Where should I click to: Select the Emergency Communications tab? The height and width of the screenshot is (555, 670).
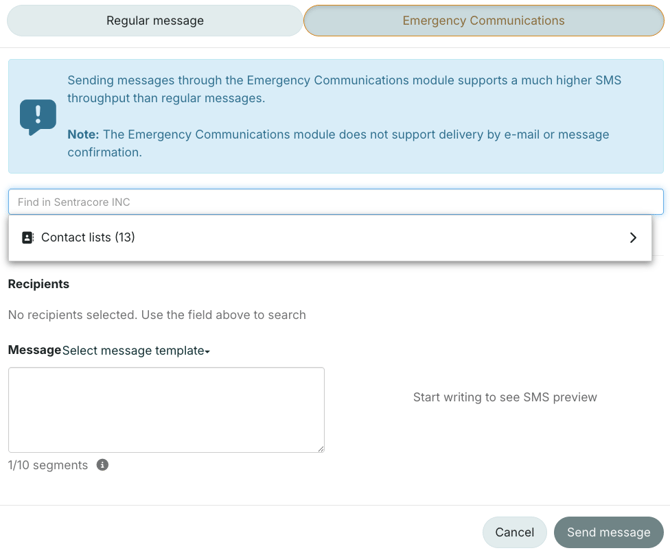[483, 20]
